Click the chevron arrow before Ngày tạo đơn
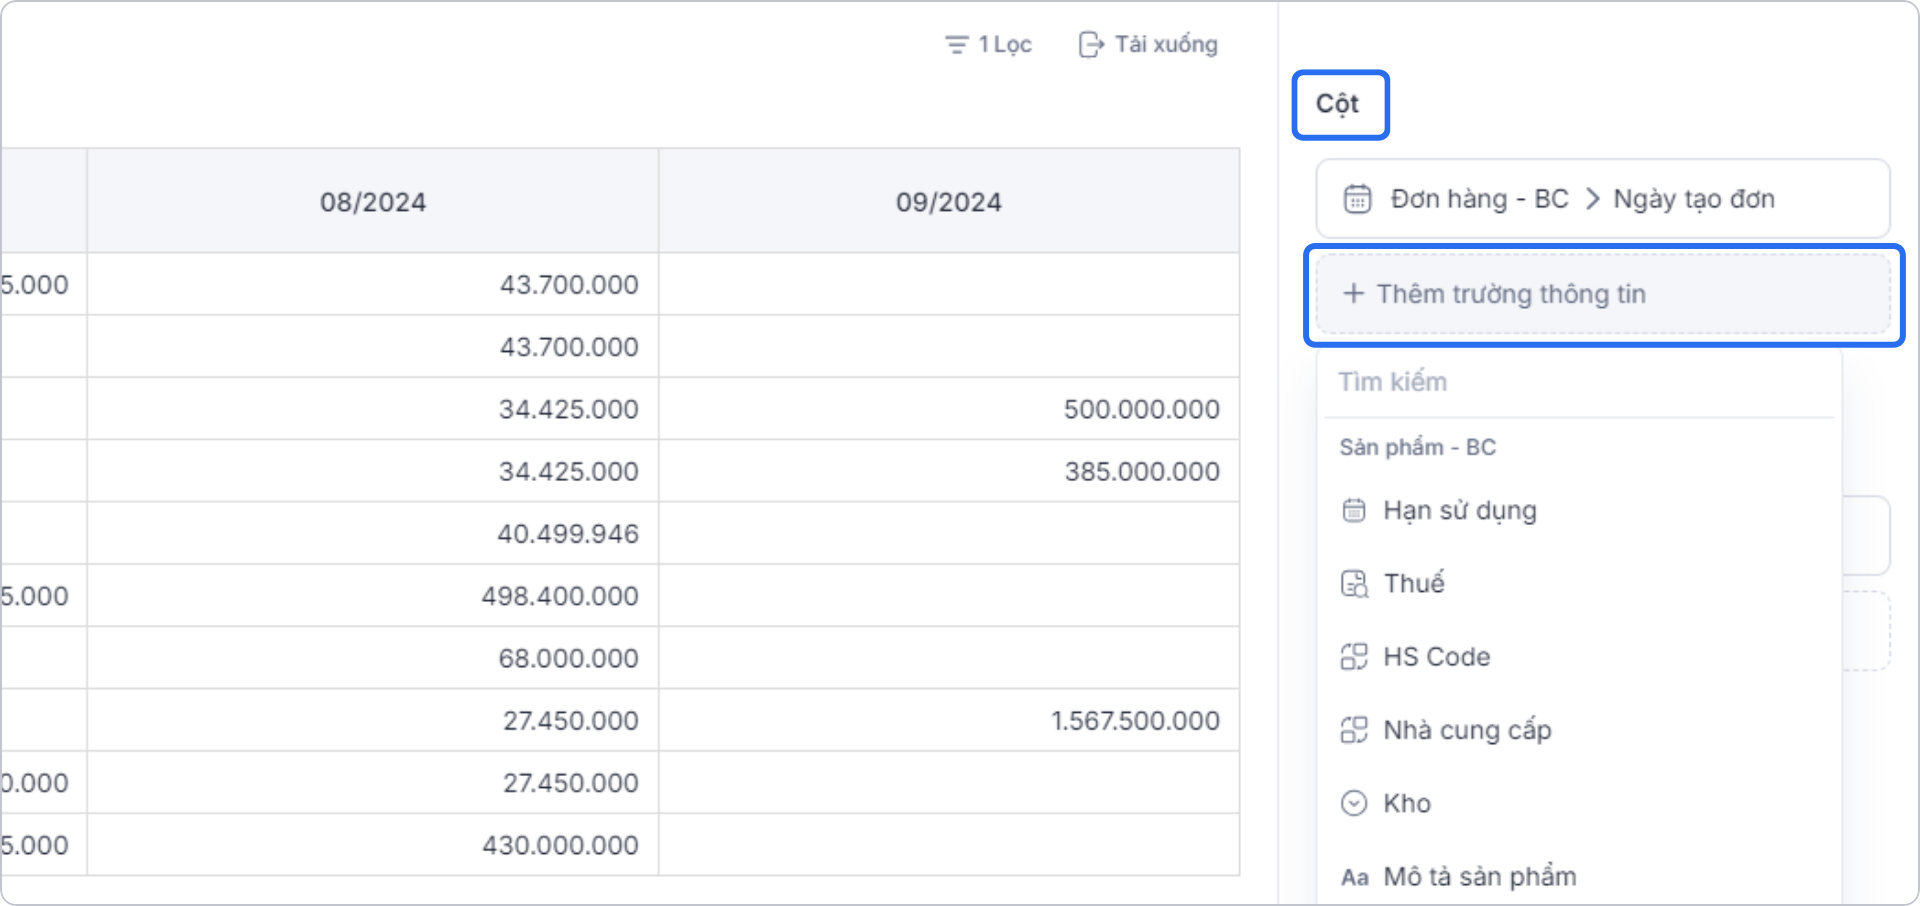This screenshot has height=906, width=1920. point(1592,199)
